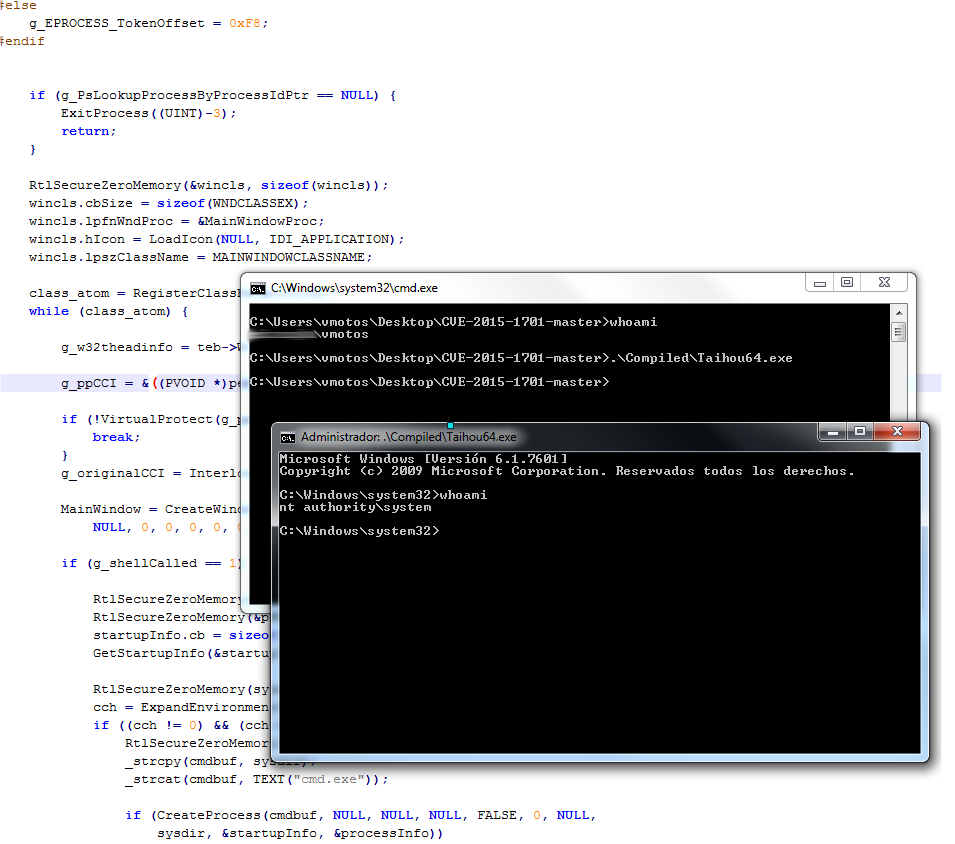Click the cmd.exe window scrollbar thumb
Viewport: 955px width, 844px height.
tap(898, 332)
